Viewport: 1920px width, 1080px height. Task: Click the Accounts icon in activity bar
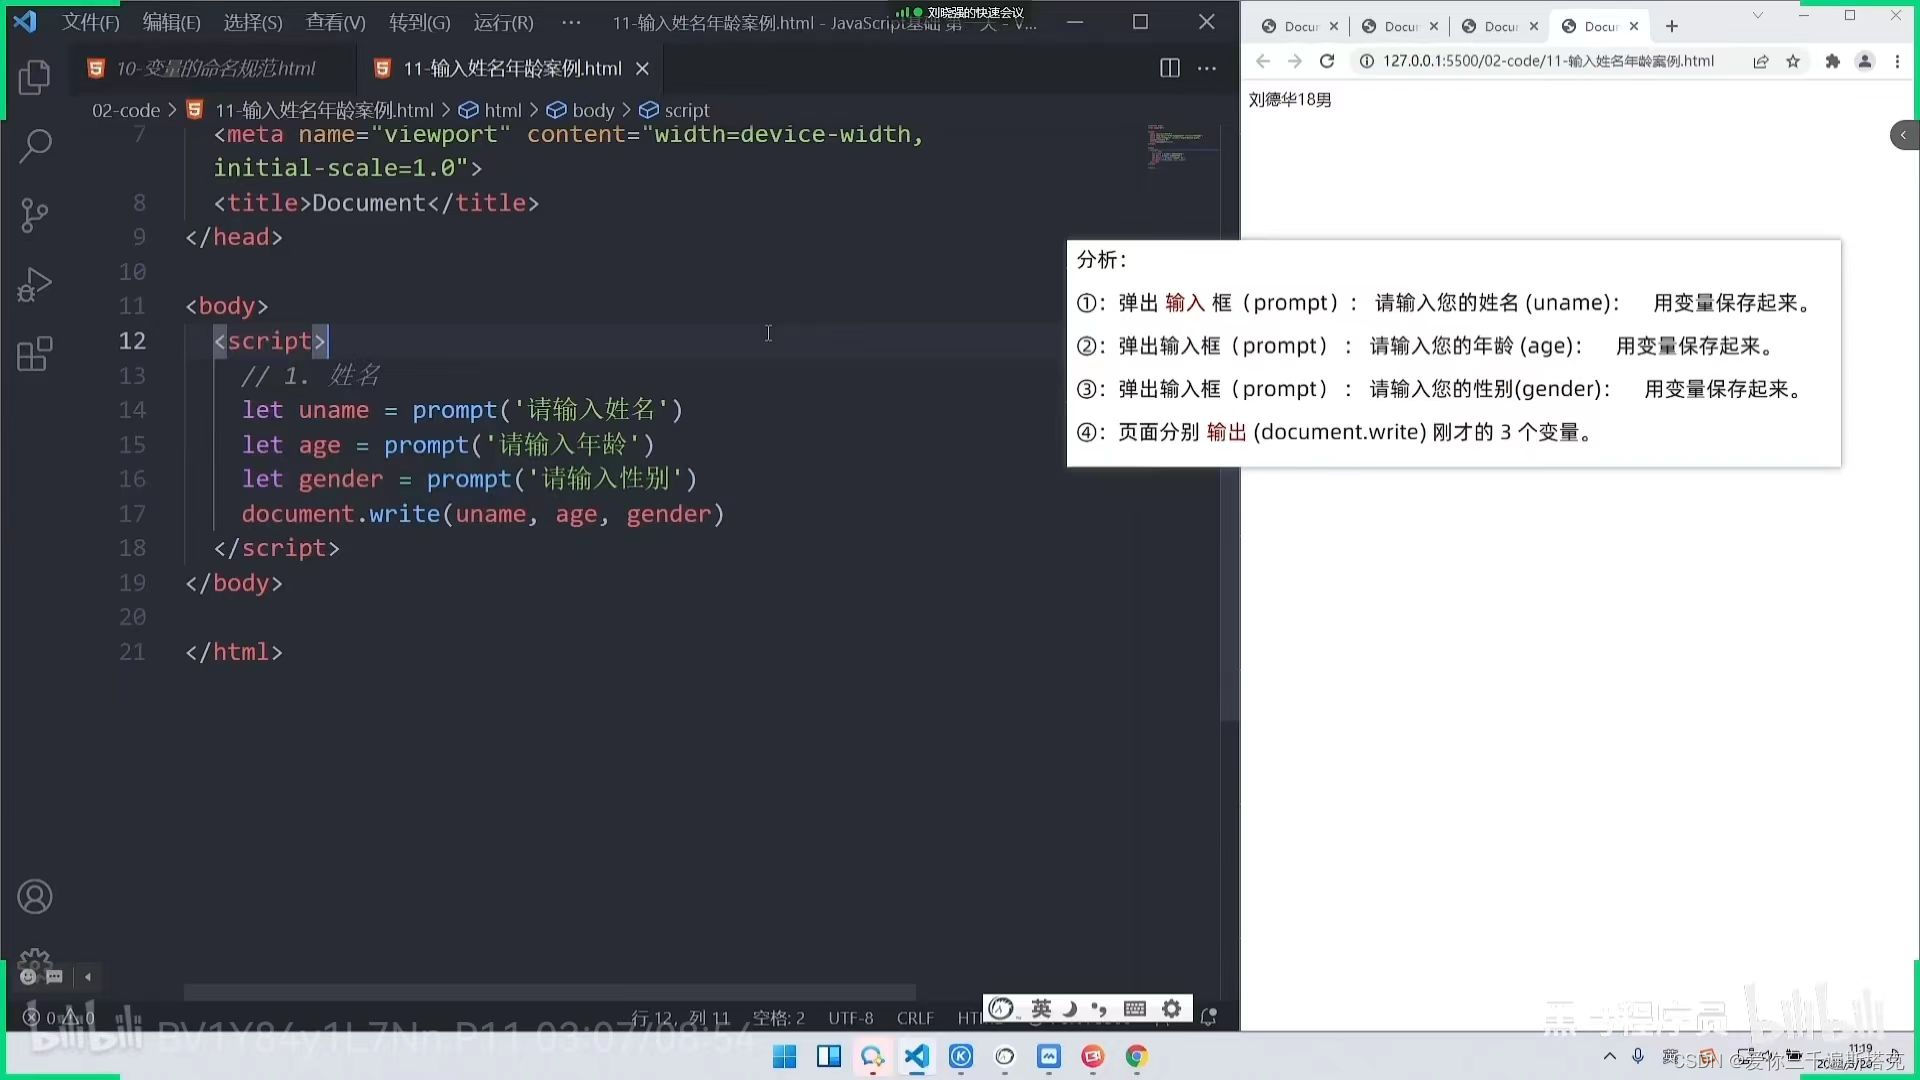35,897
